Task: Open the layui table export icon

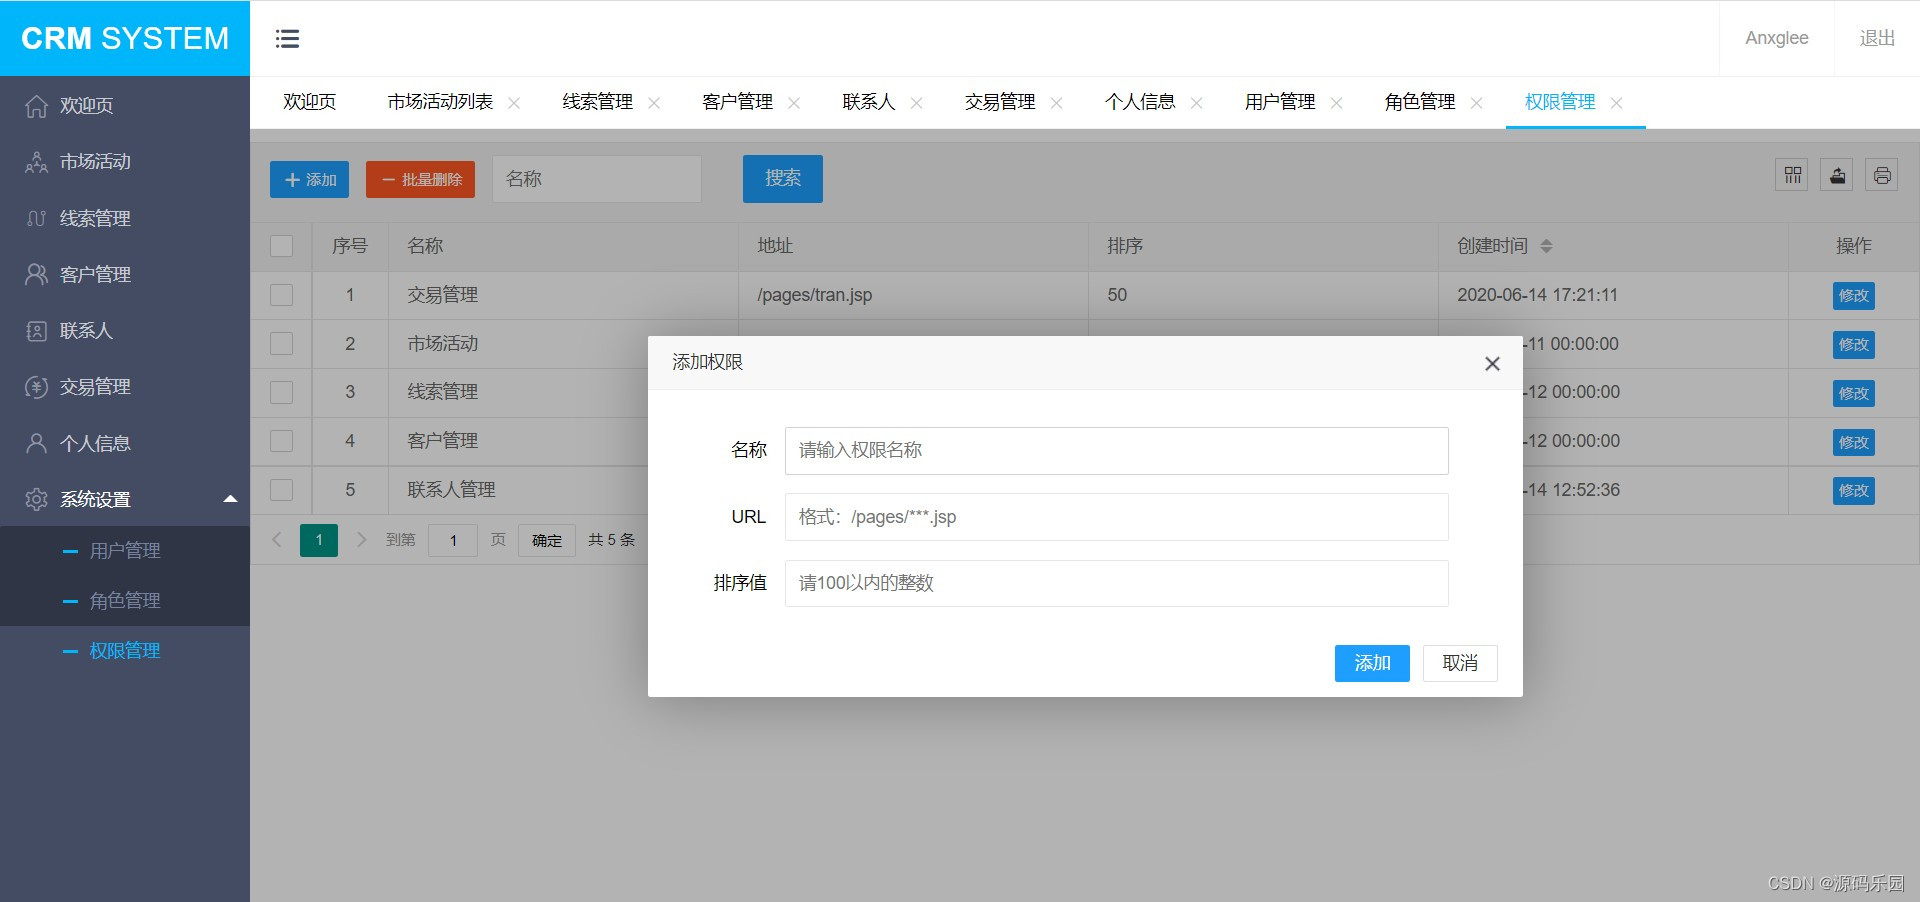Action: [1837, 175]
